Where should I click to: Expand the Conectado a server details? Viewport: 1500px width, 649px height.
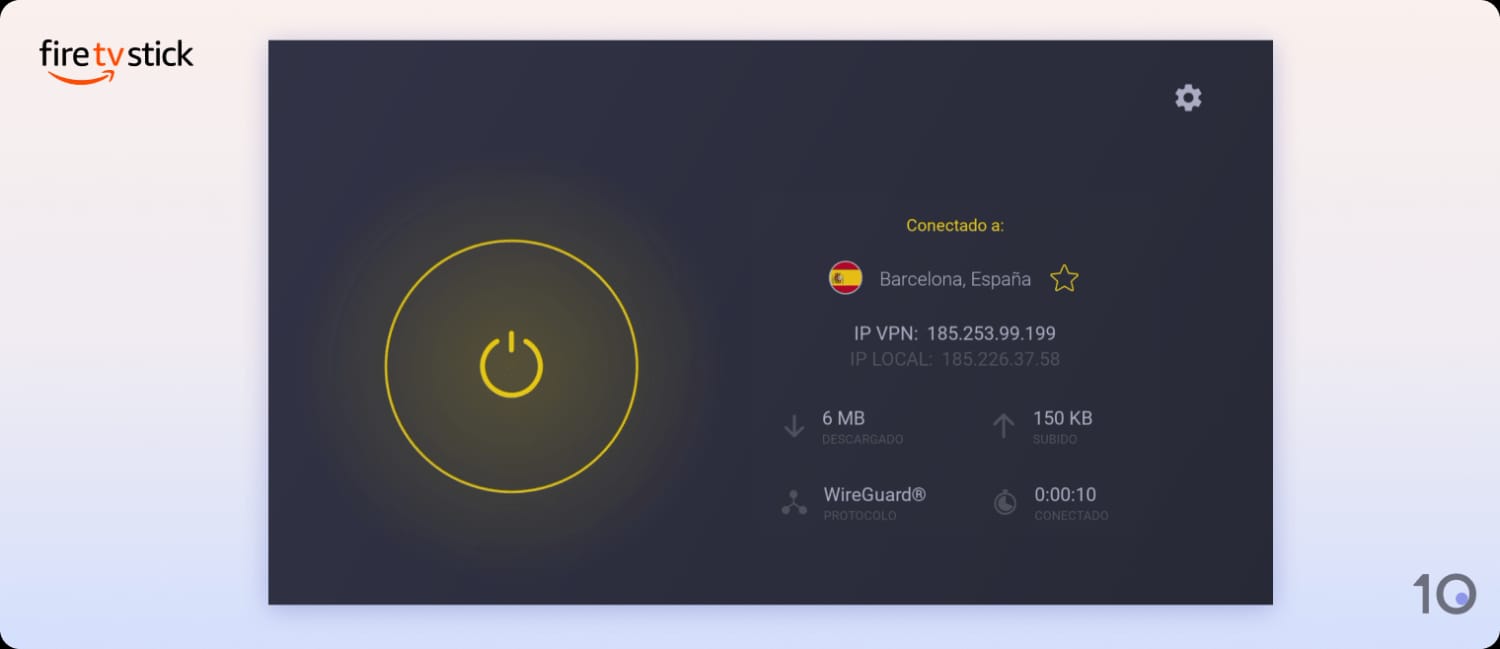click(954, 225)
